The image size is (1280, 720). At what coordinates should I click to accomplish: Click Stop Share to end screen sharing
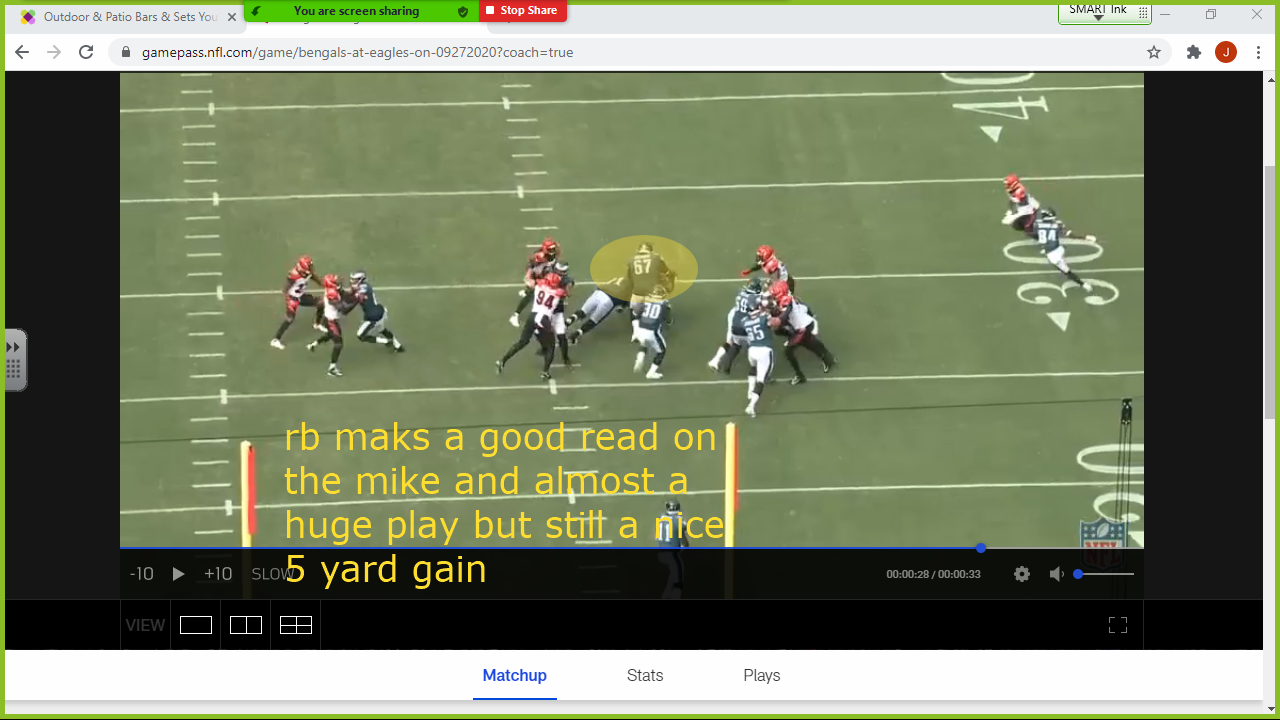pos(523,10)
